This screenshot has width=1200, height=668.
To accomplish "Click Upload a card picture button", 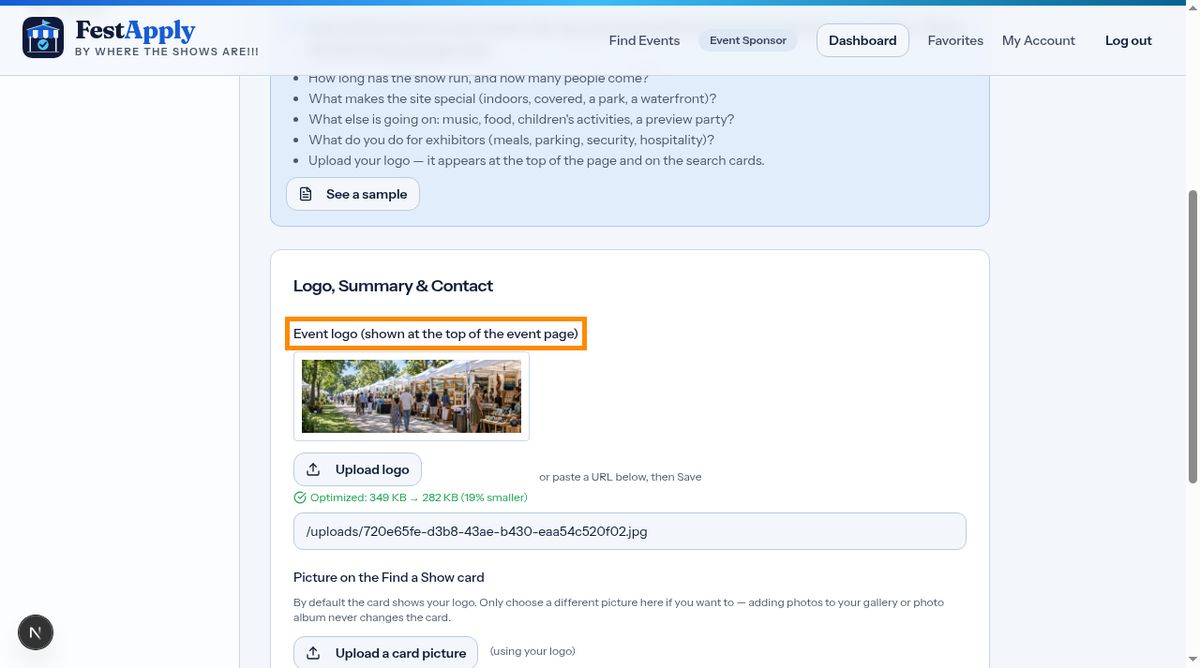I will pyautogui.click(x=386, y=653).
